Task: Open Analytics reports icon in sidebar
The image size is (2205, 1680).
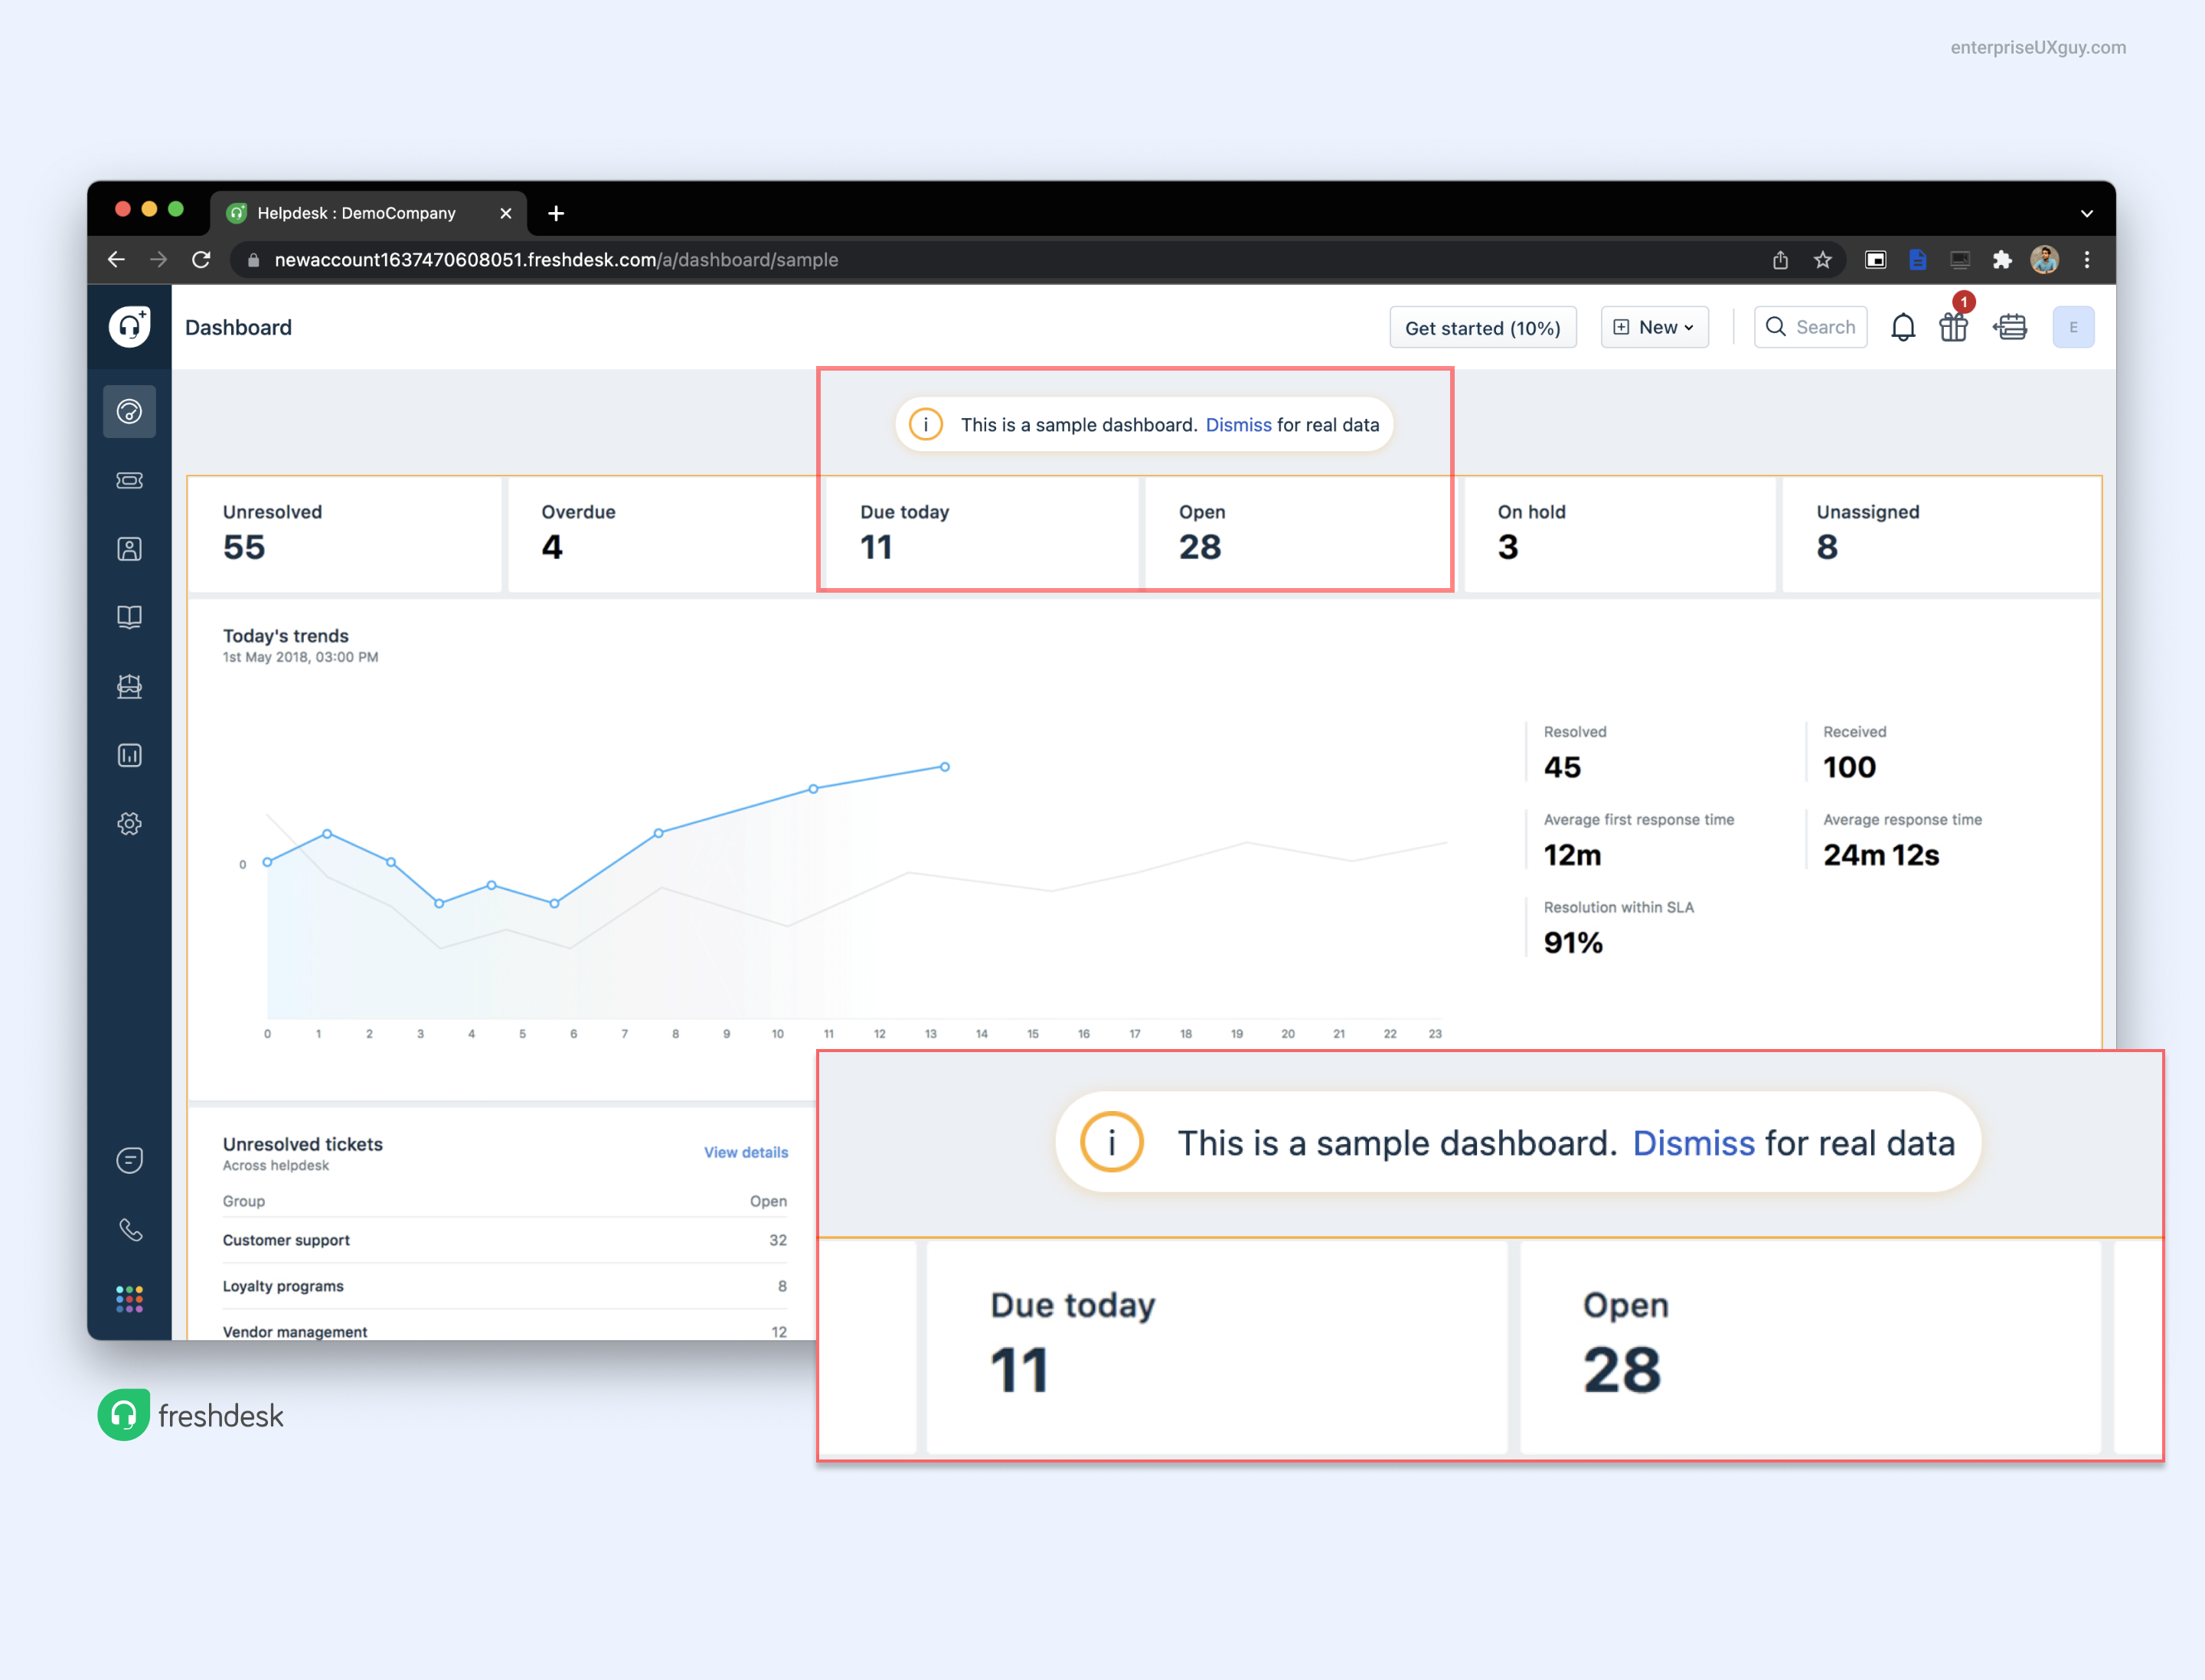Action: pyautogui.click(x=129, y=755)
